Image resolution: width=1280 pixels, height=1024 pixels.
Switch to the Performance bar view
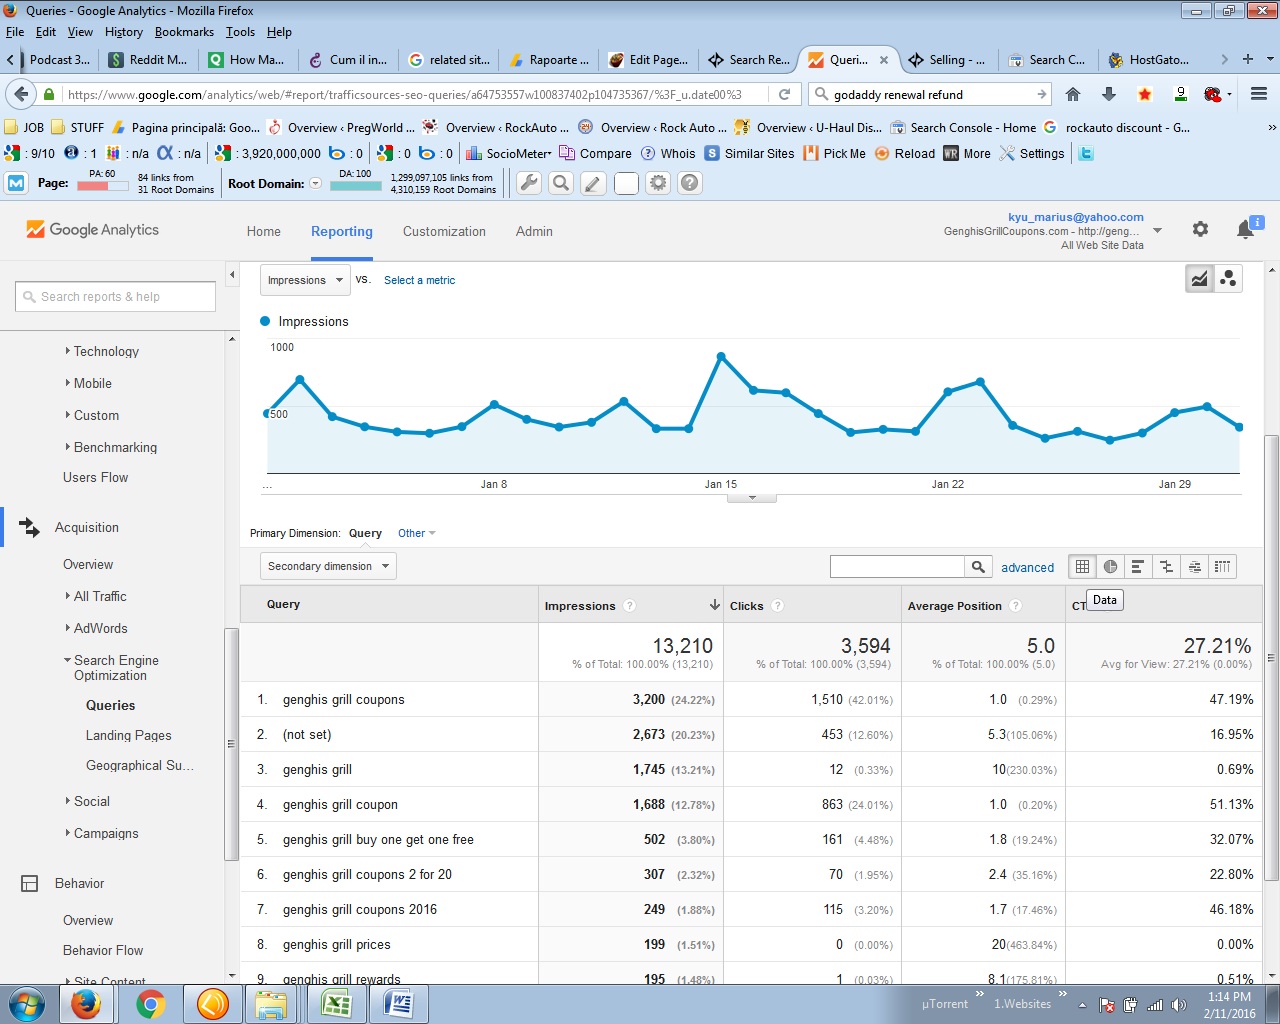pyautogui.click(x=1138, y=567)
